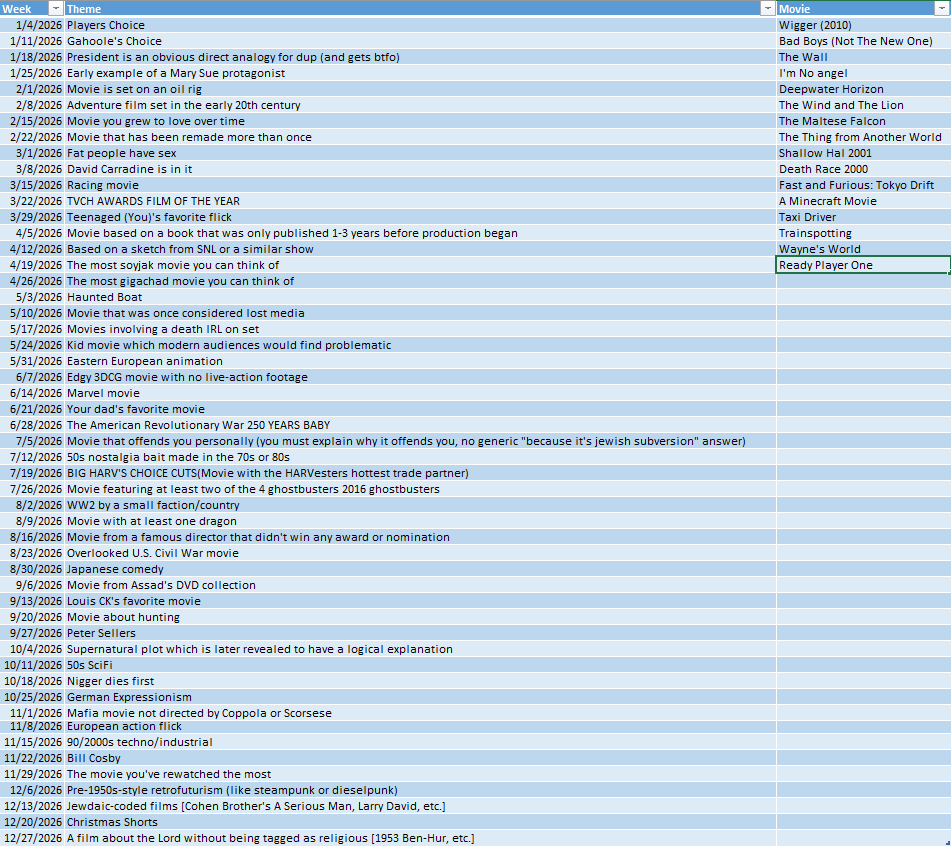Select the 'A Minecraft Movie' cell
The height and width of the screenshot is (846, 951).
point(862,201)
